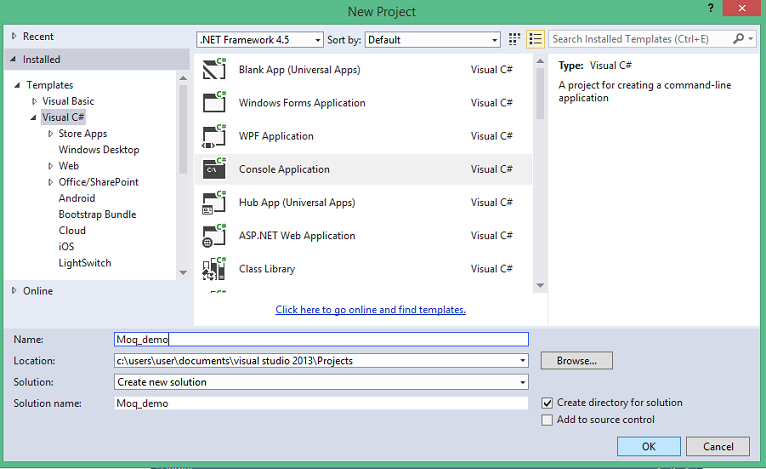Viewport: 766px width, 469px height.
Task: Select the Windows Forms Application template icon
Action: (x=214, y=102)
